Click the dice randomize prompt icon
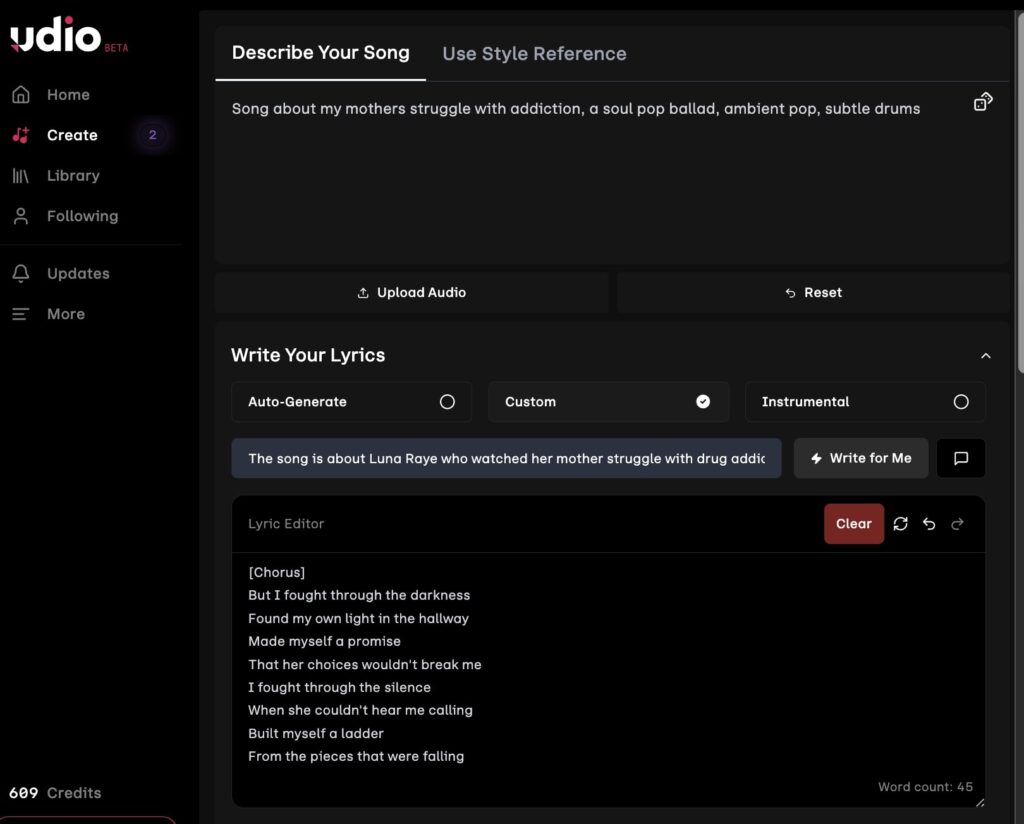Viewport: 1024px width, 824px height. click(x=983, y=102)
